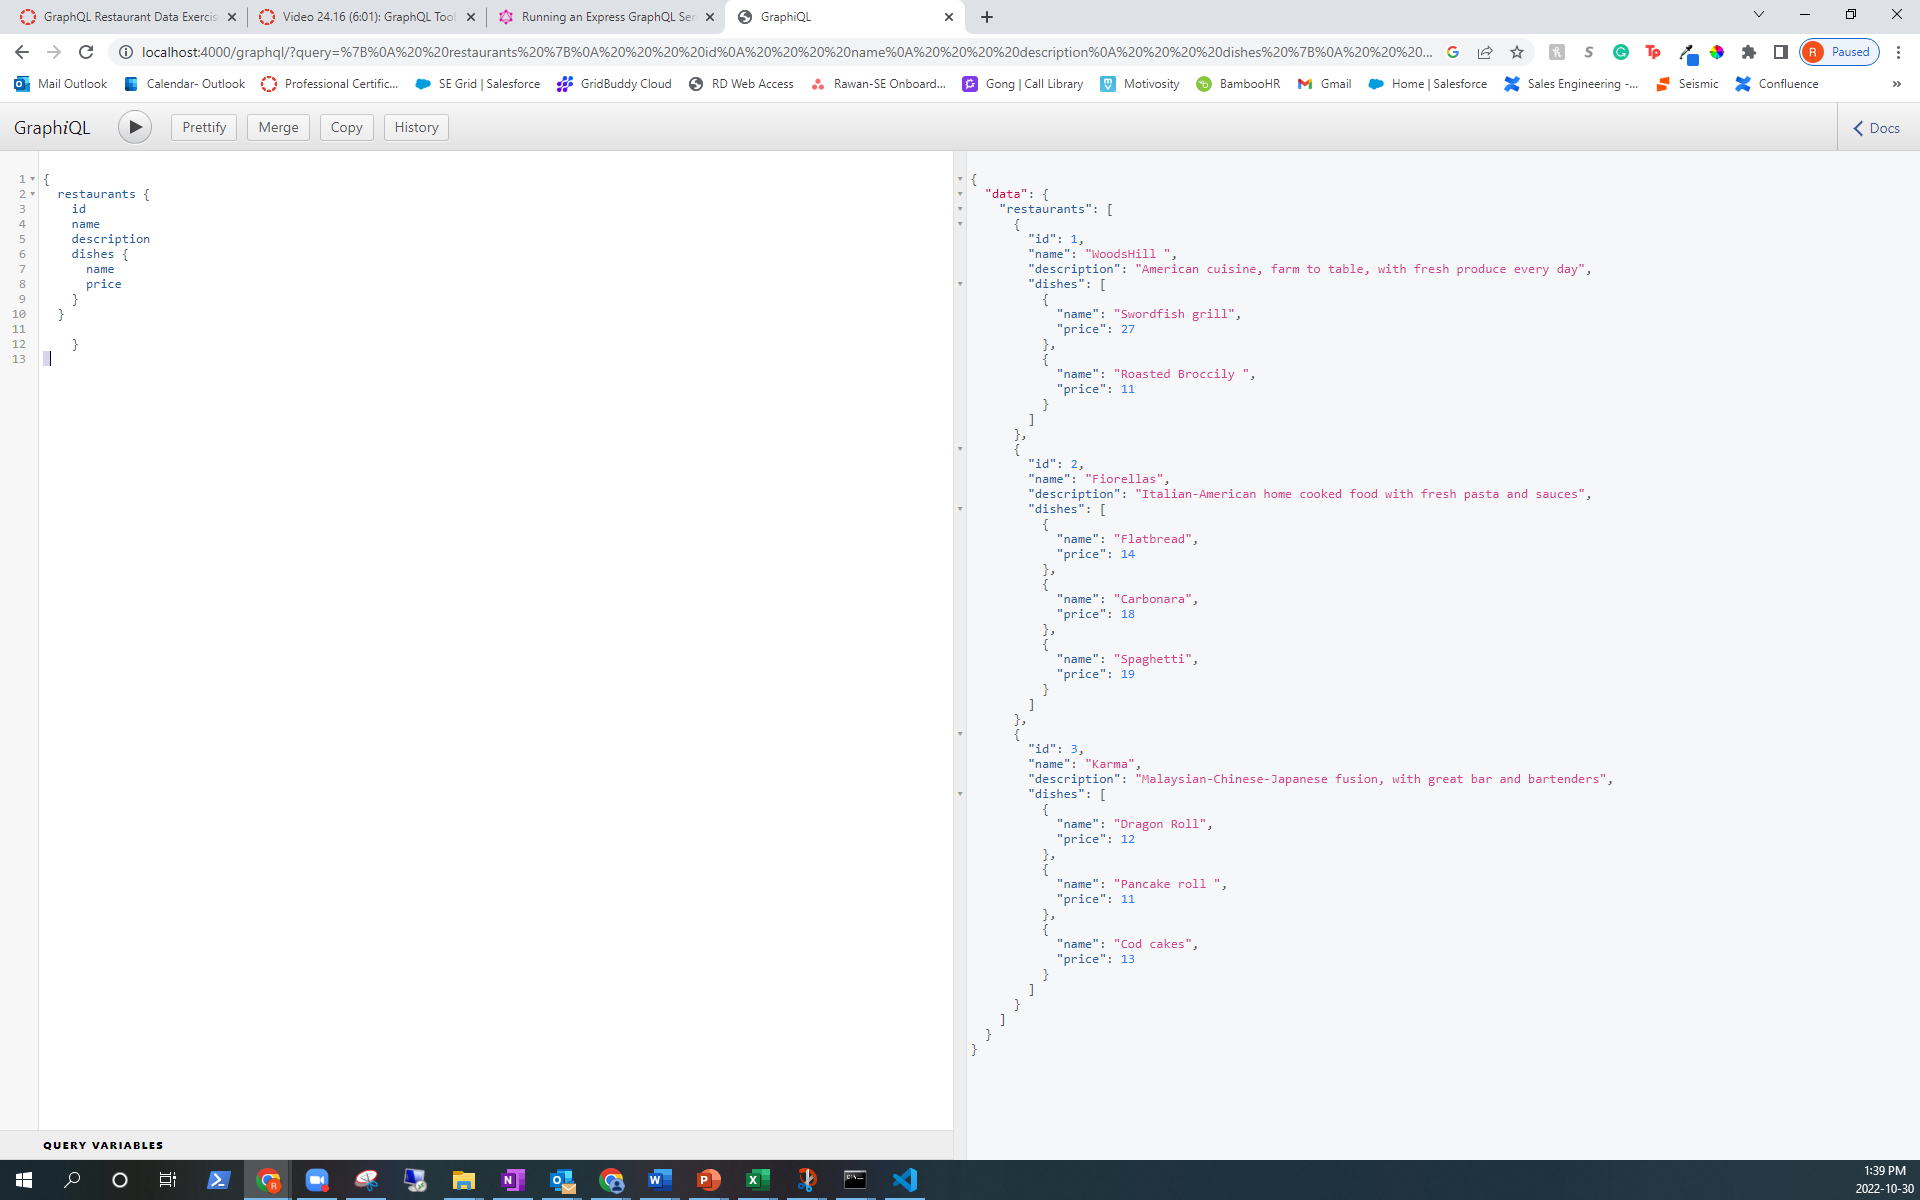Open the Honey extension icon

pos(1556,52)
